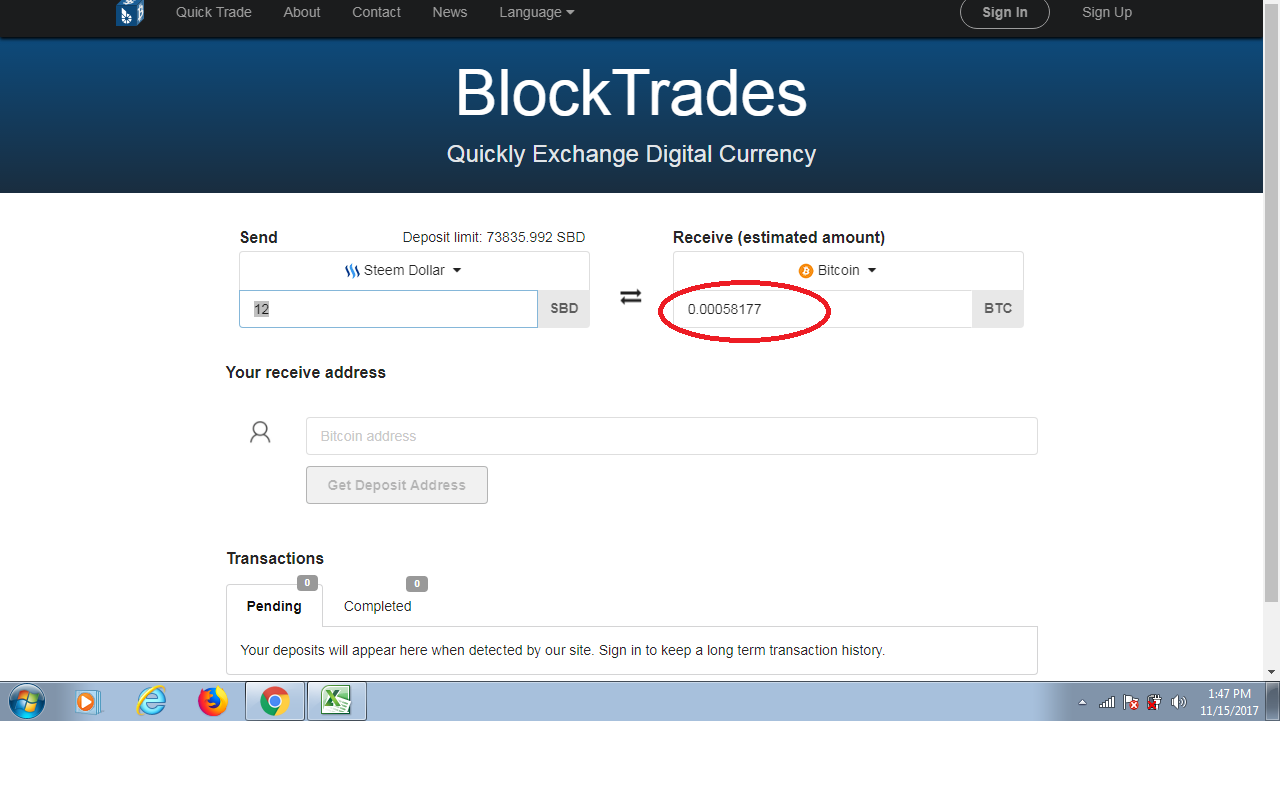Screen dimensions: 1280x800
Task: Open Internet Explorer from taskbar
Action: point(151,701)
